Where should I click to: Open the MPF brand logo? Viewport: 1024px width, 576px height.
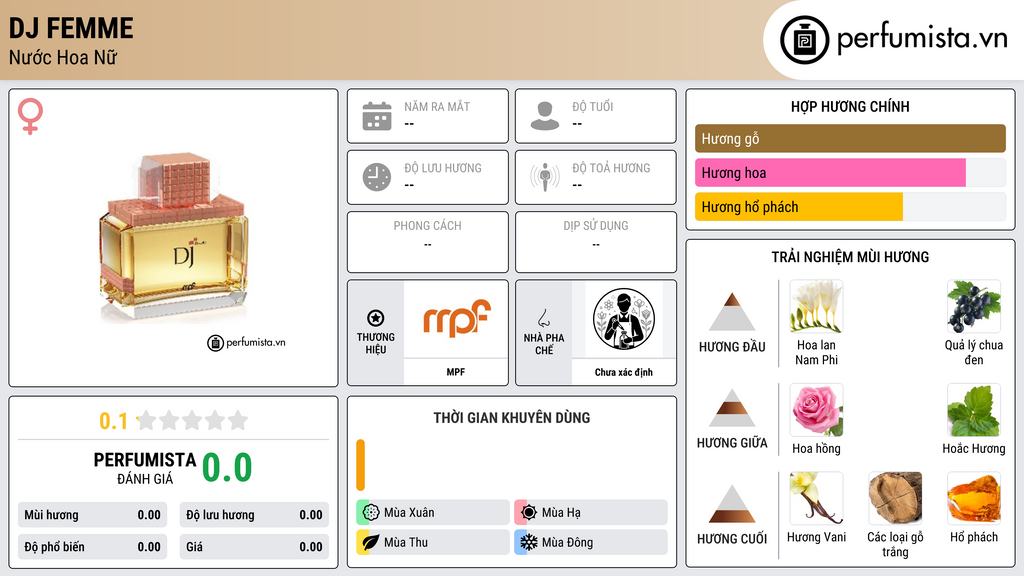(x=456, y=319)
